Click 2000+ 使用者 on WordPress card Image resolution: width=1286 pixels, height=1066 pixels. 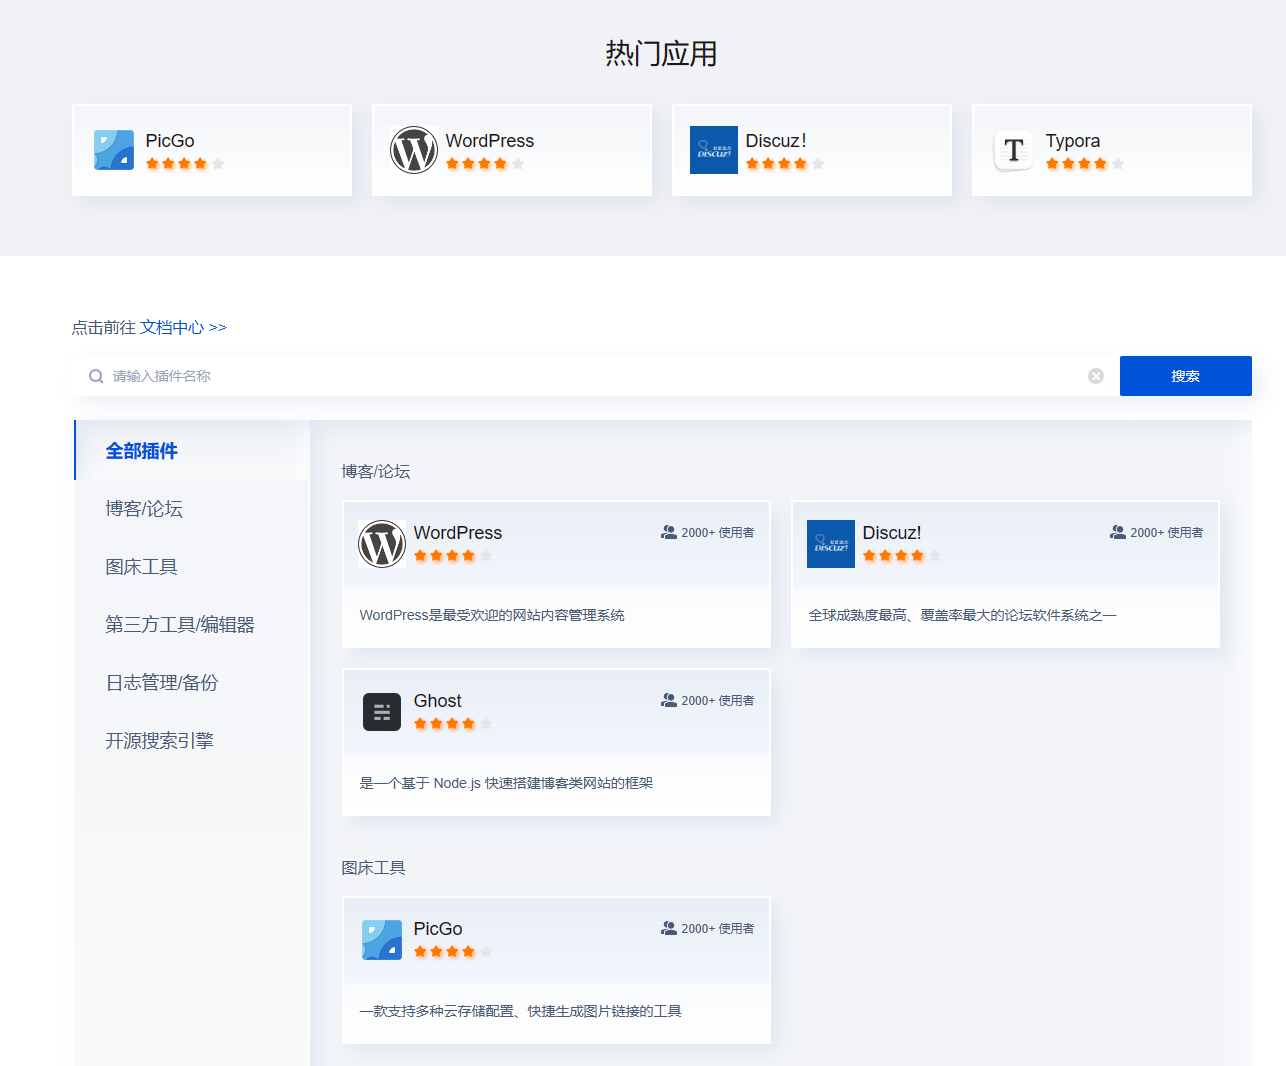point(718,532)
